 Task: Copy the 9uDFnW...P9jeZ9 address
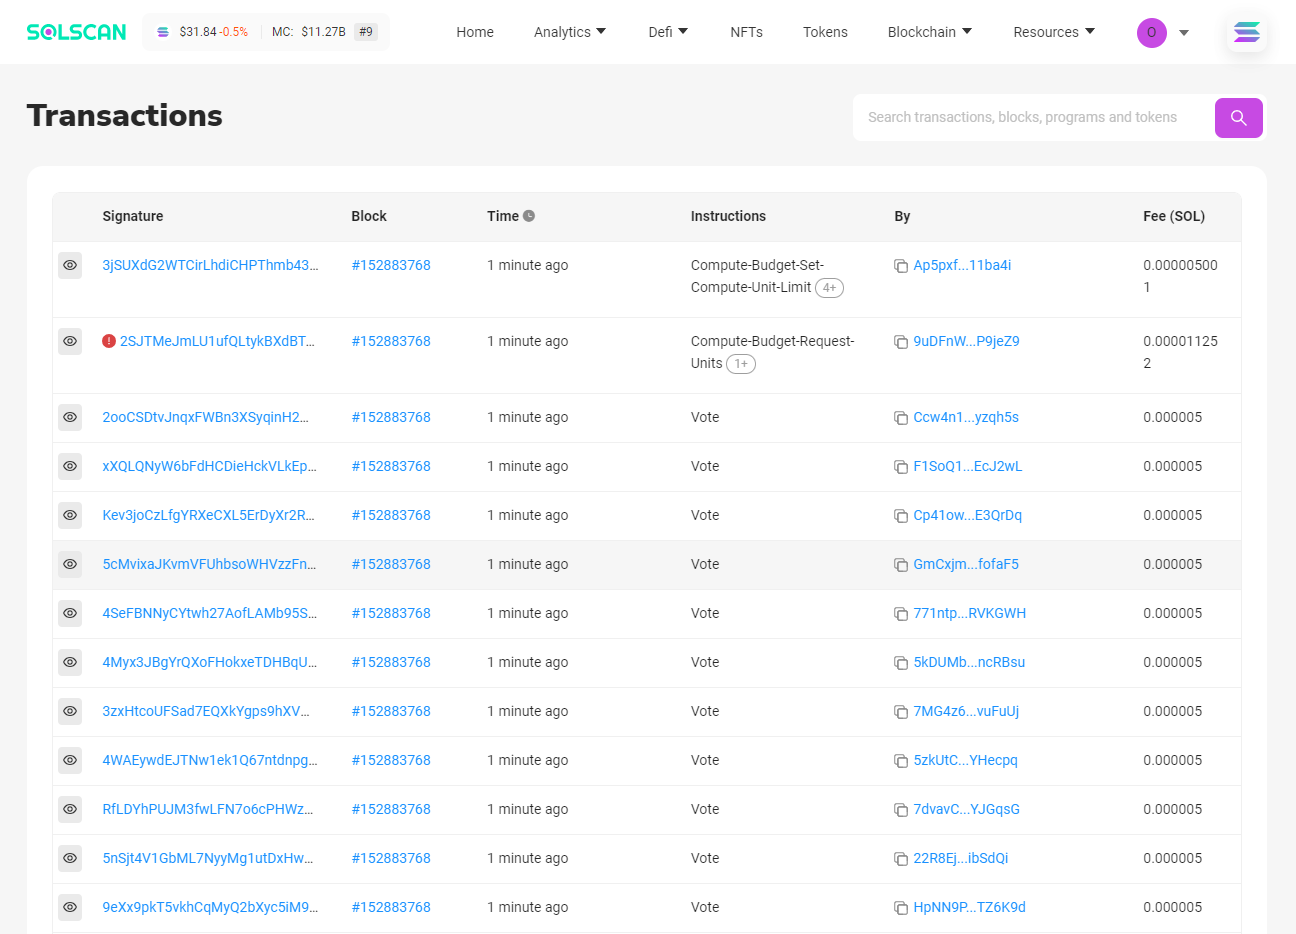pyautogui.click(x=901, y=342)
